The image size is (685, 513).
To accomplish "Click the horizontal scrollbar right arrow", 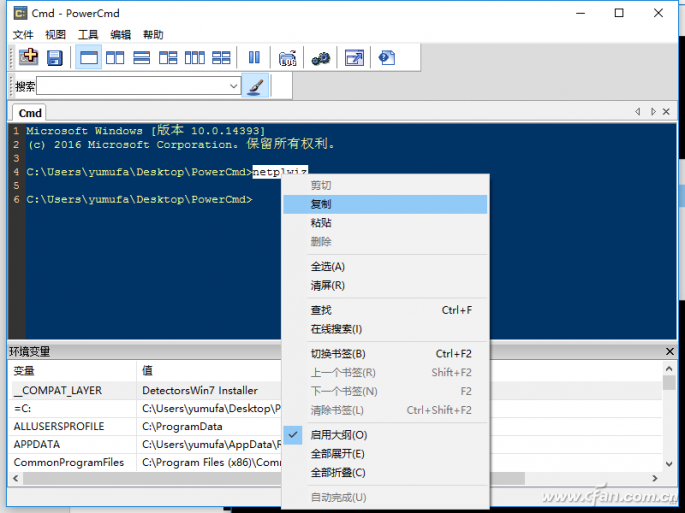I will pos(655,478).
